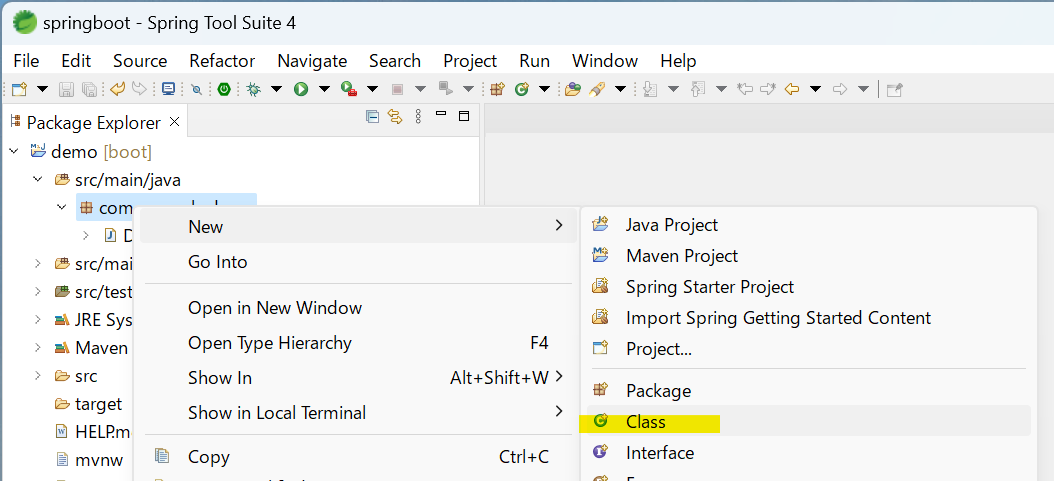The height and width of the screenshot is (481, 1054).
Task: Click the Skip All Breakpoints icon
Action: tap(196, 89)
